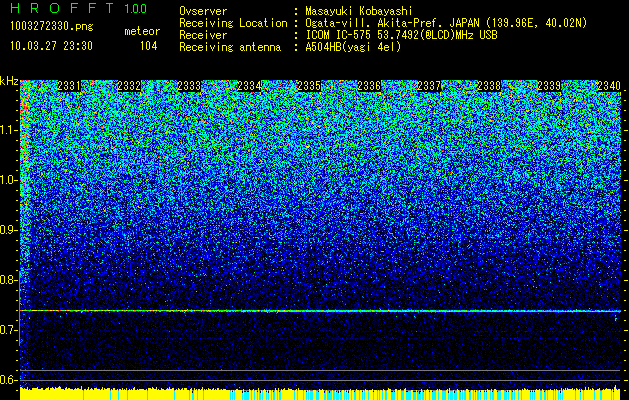Select the filename 1003272330.png
Image resolution: width=629 pixels, height=400 pixels.
52,27
